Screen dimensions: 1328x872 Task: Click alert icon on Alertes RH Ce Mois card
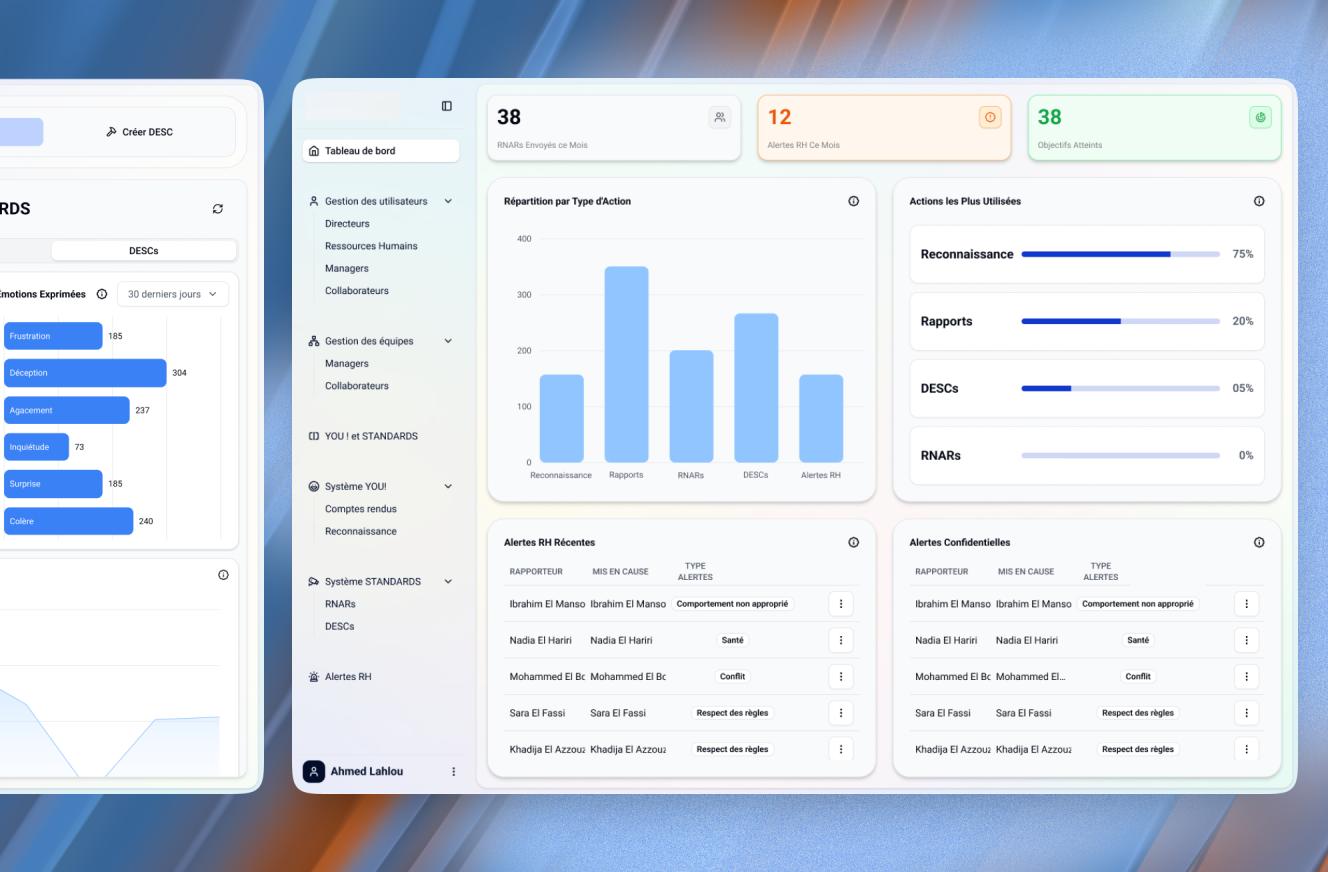(990, 117)
